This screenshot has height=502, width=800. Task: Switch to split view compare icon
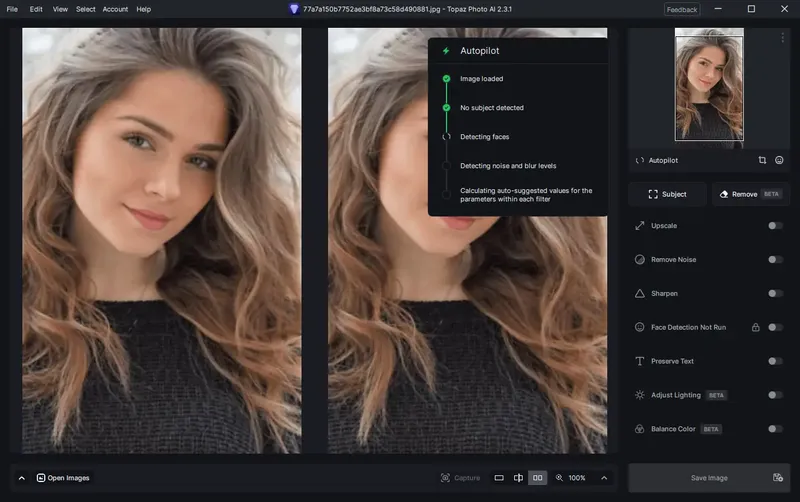518,478
